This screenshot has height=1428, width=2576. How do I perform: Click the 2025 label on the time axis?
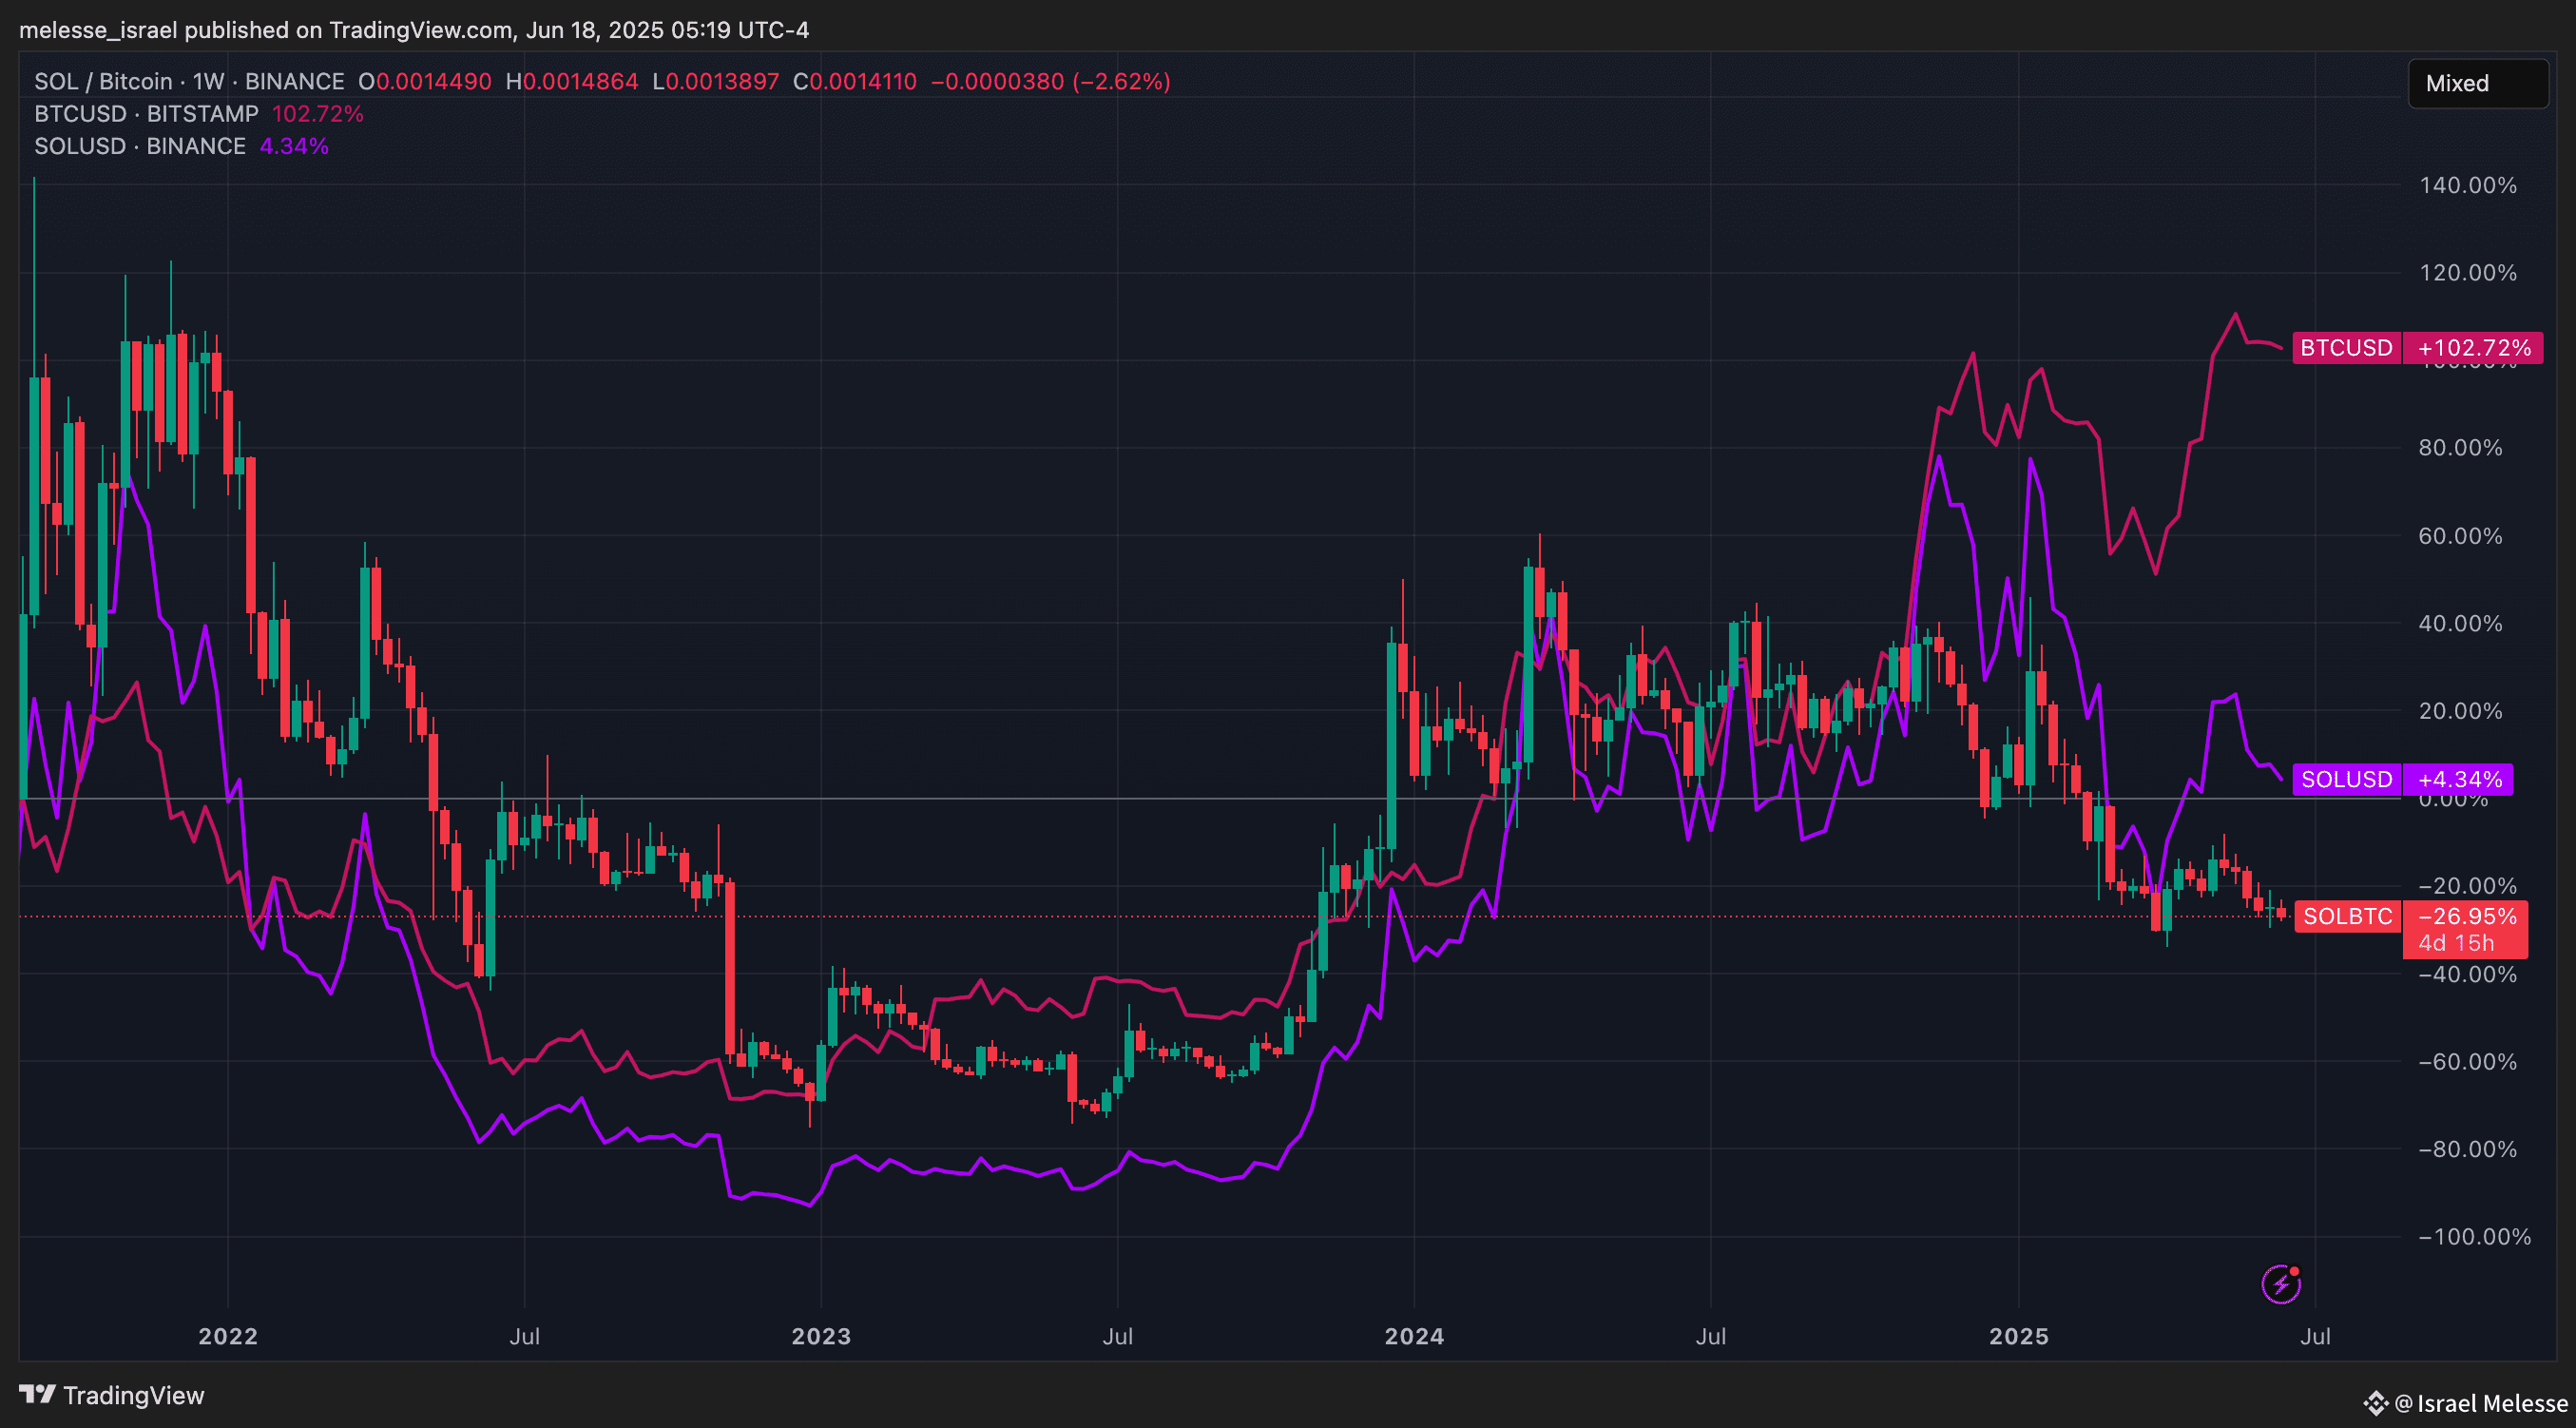click(x=2018, y=1336)
